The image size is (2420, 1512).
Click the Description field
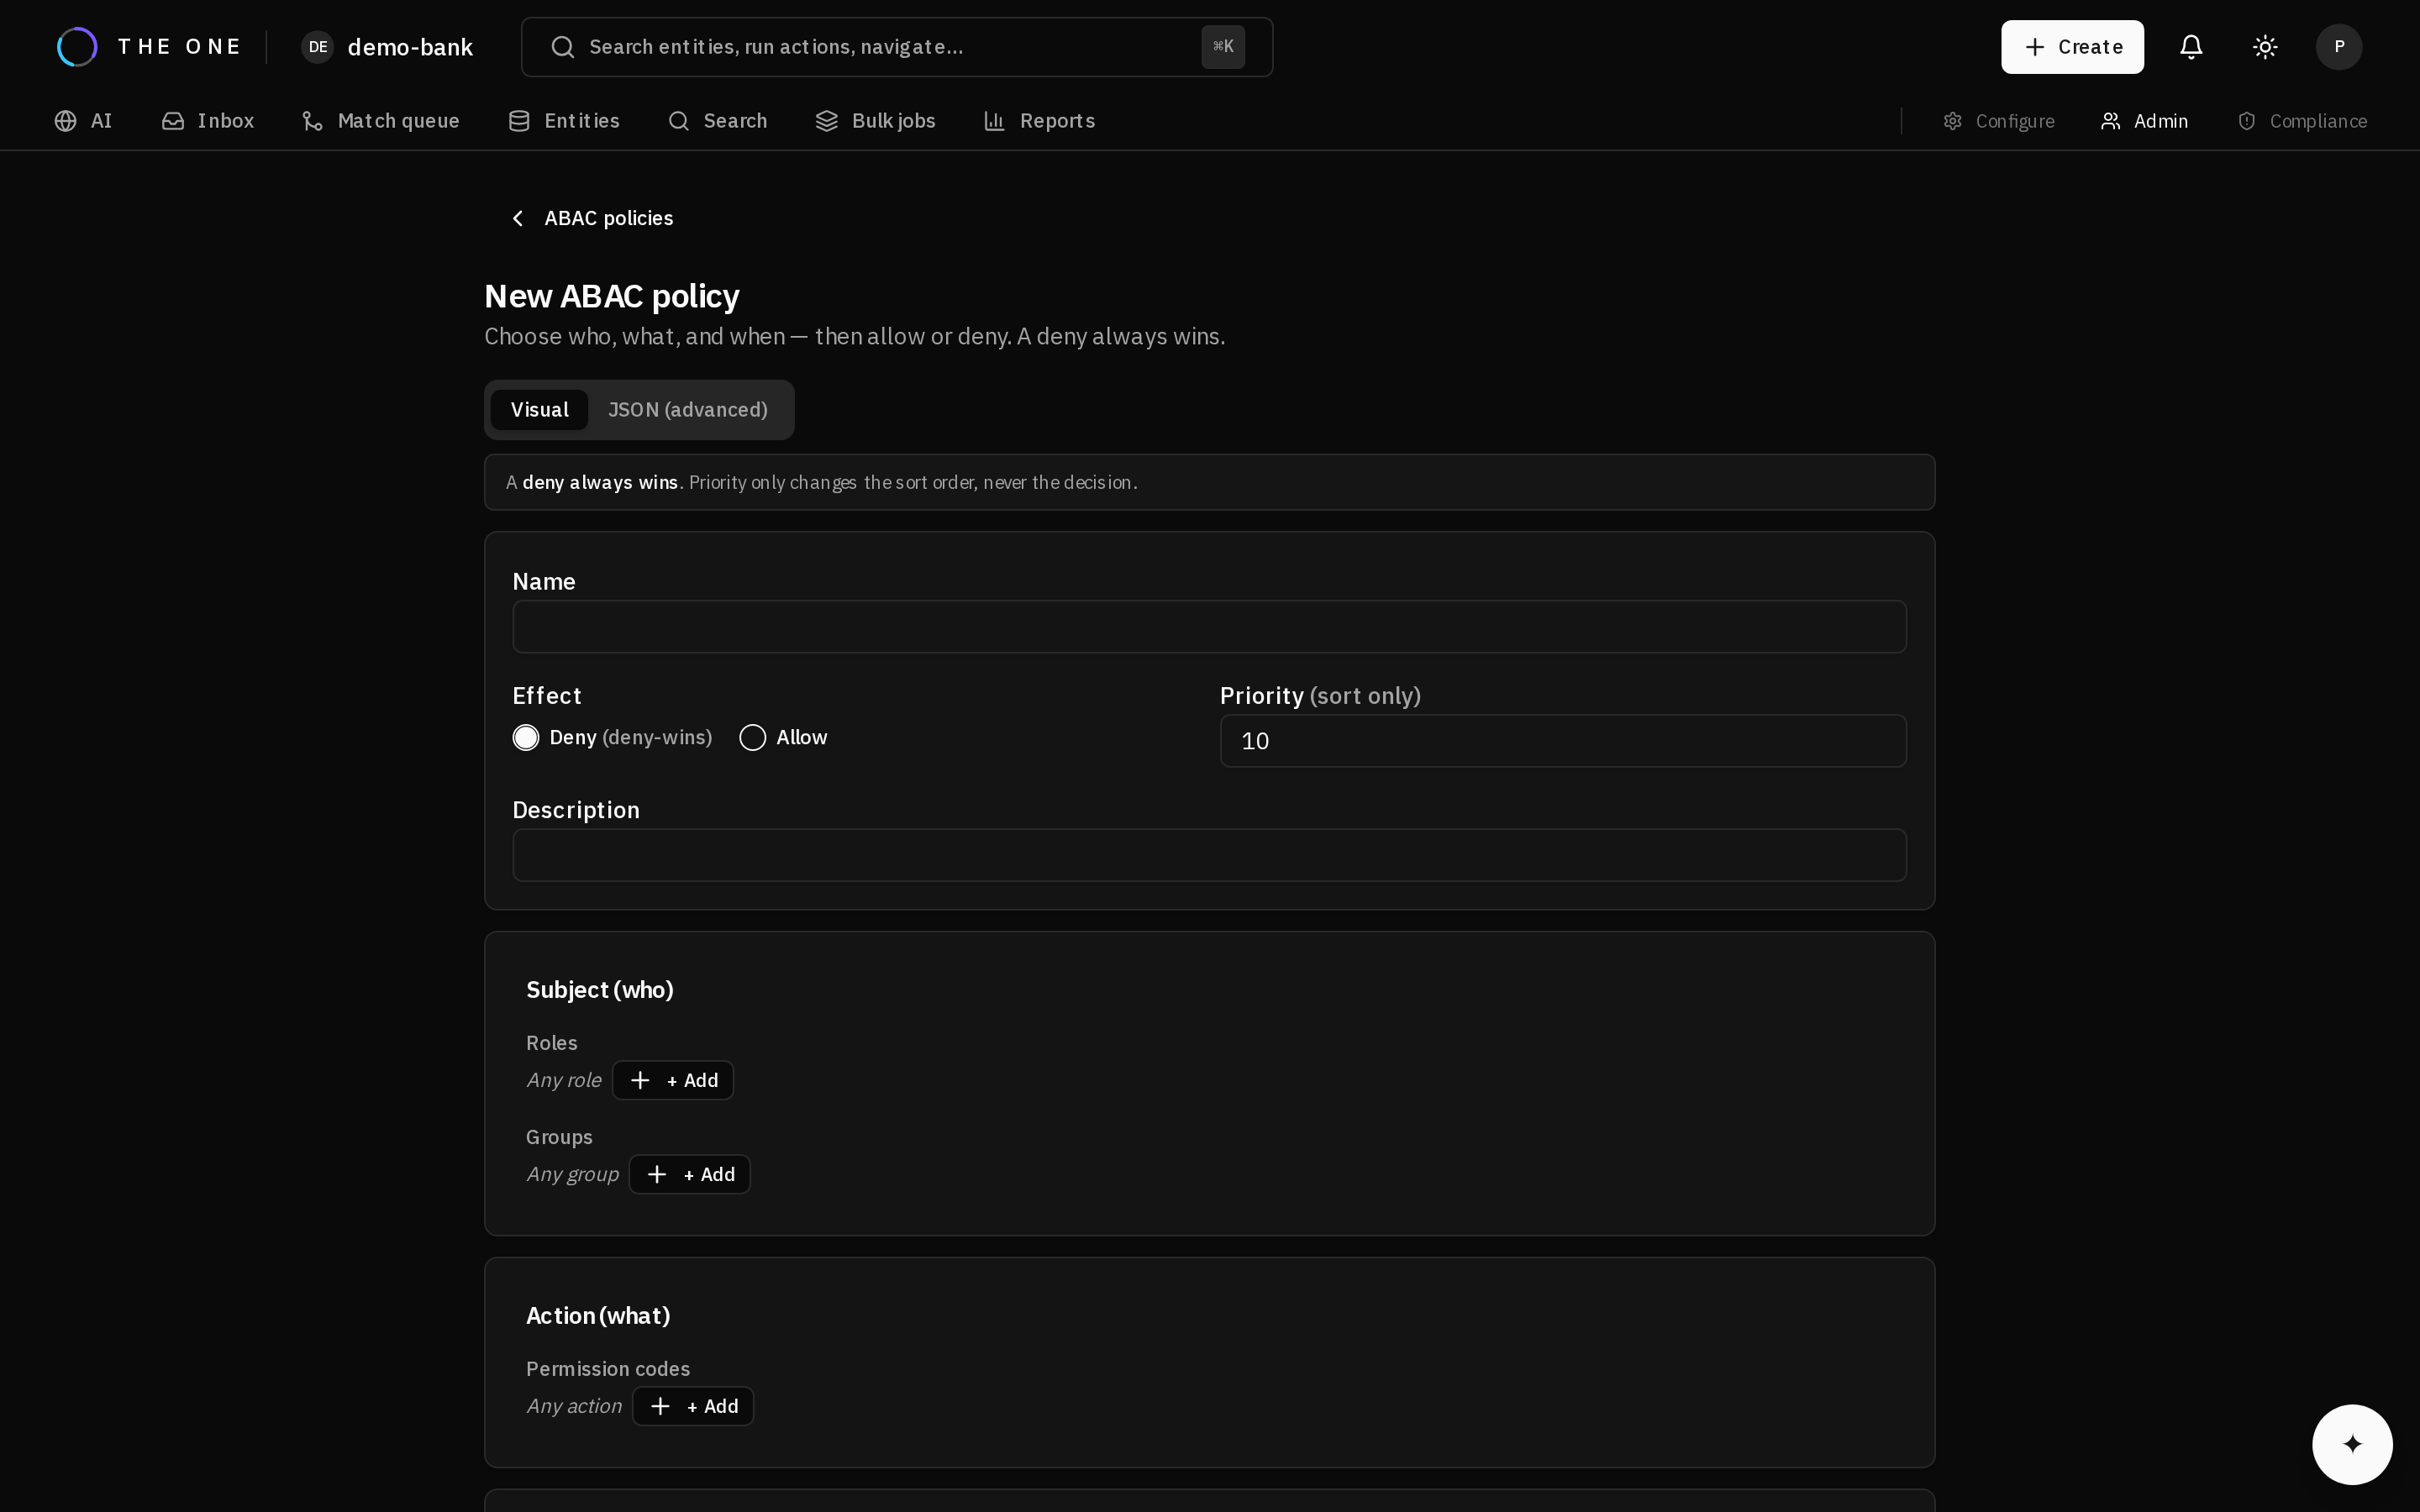[x=1209, y=855]
